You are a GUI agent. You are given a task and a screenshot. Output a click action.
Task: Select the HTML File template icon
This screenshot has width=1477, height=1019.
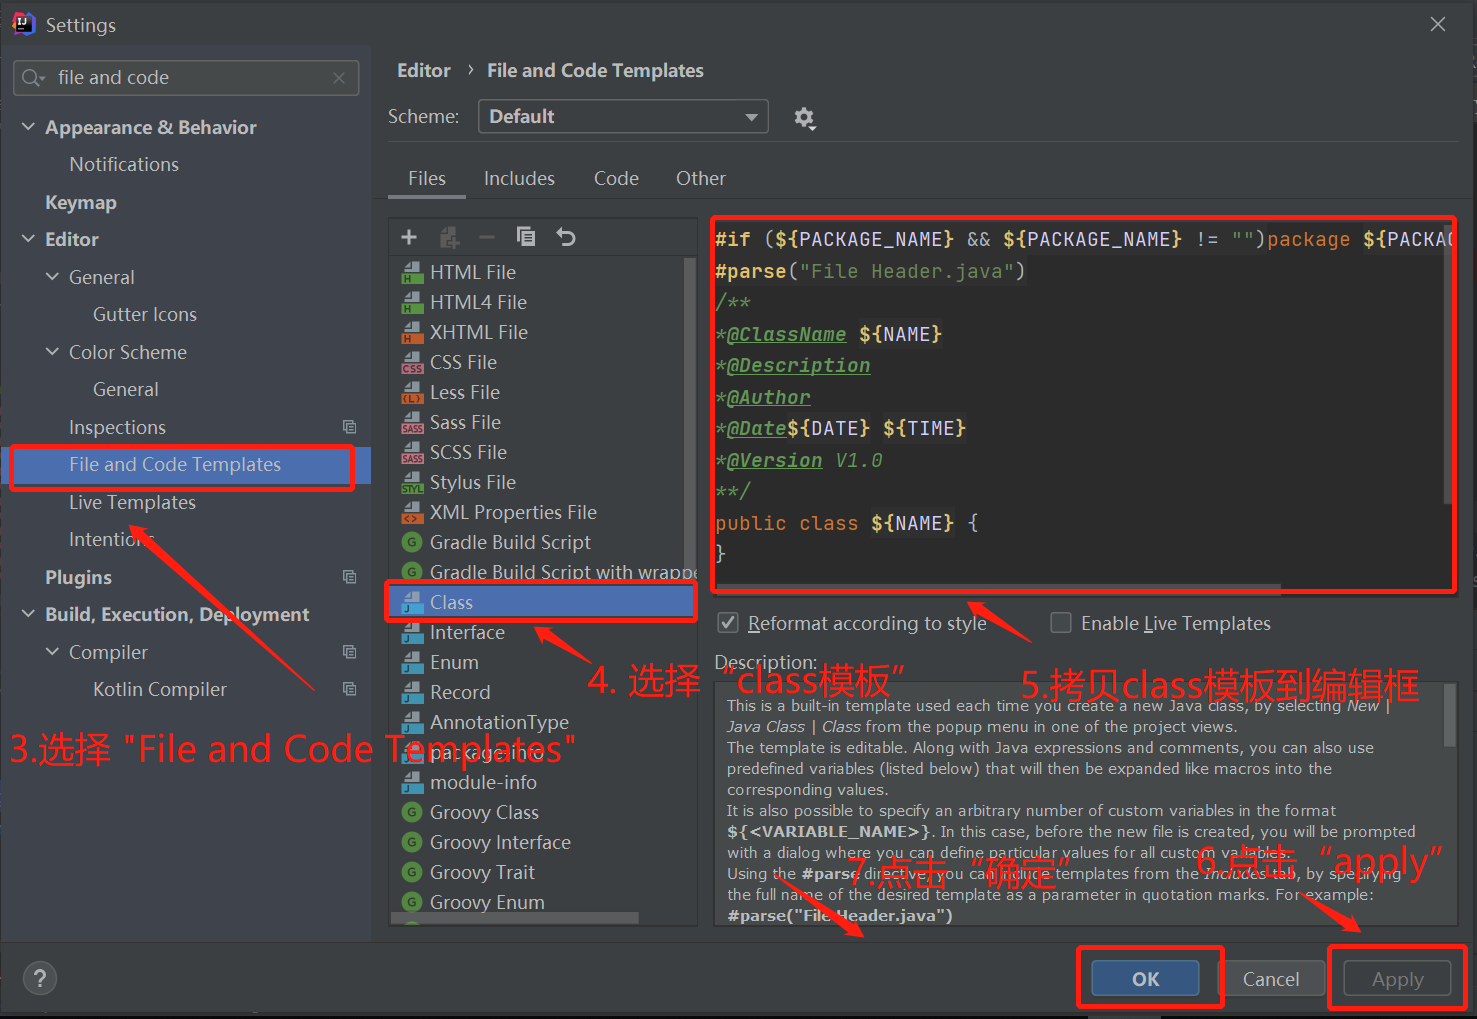point(412,272)
